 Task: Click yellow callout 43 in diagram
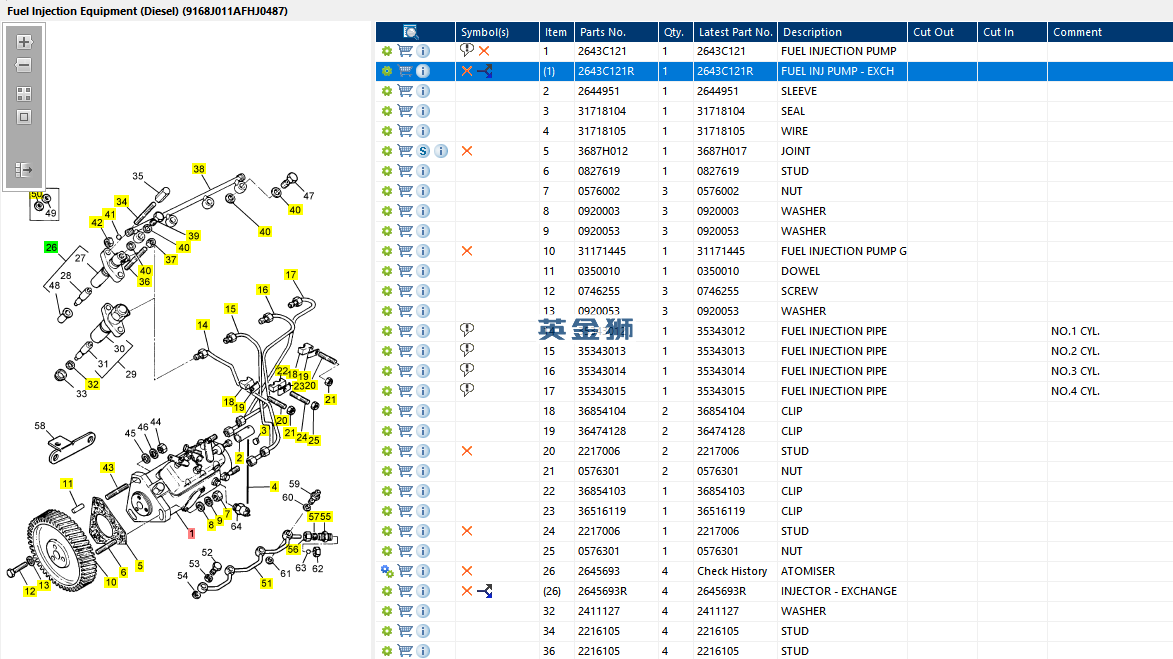[x=108, y=468]
